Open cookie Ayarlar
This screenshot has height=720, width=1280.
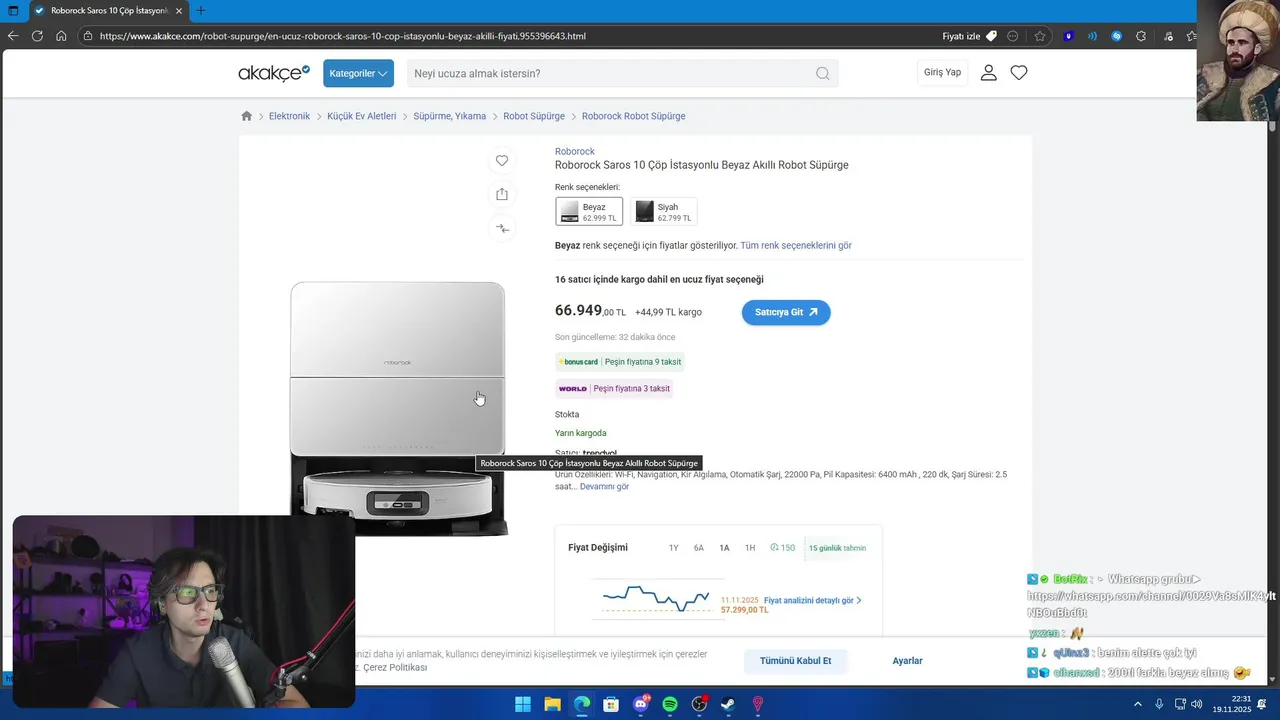[x=907, y=661]
